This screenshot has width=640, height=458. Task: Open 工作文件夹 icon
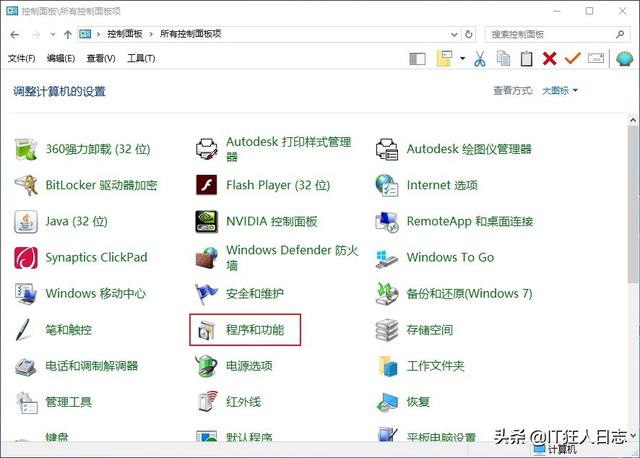388,366
